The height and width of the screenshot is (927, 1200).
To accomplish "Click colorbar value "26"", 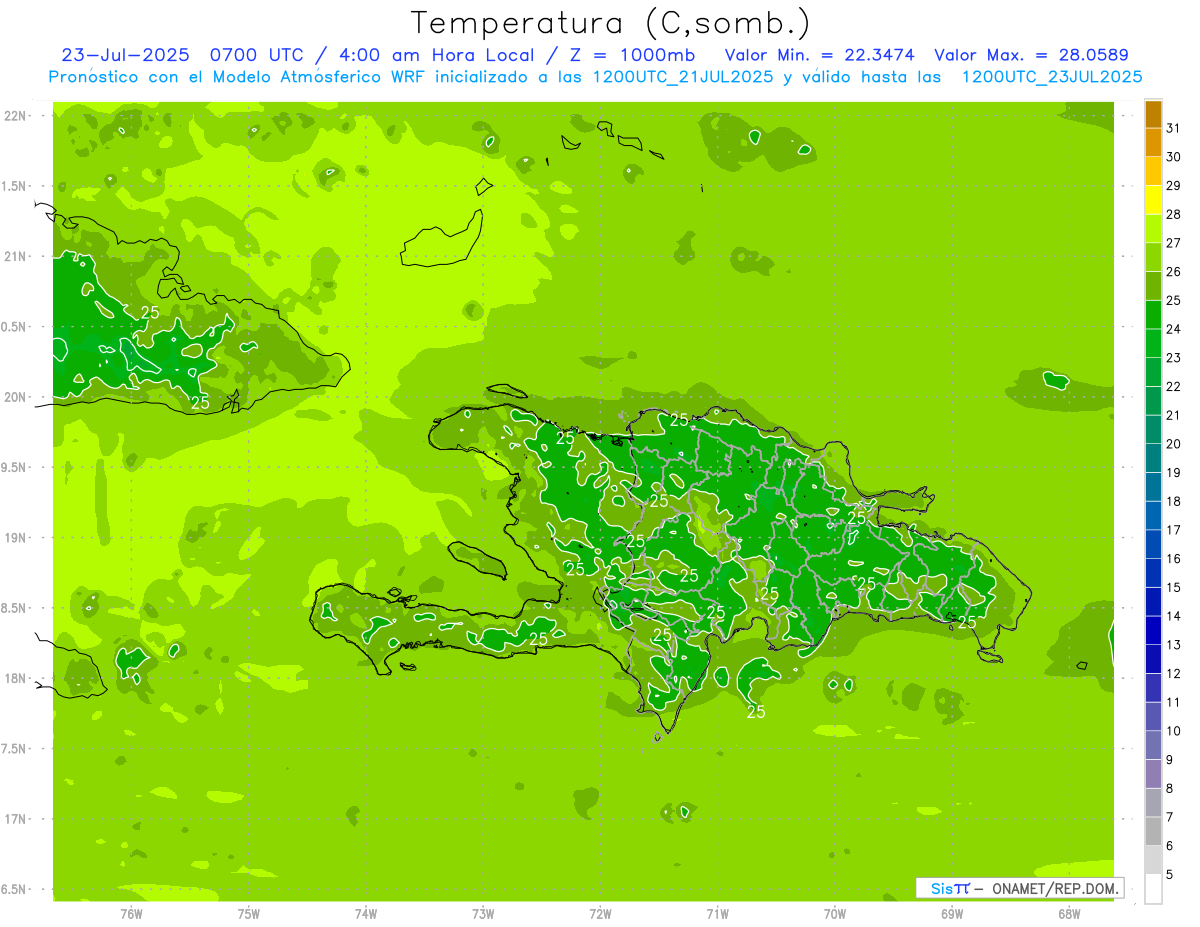I will click(1174, 272).
